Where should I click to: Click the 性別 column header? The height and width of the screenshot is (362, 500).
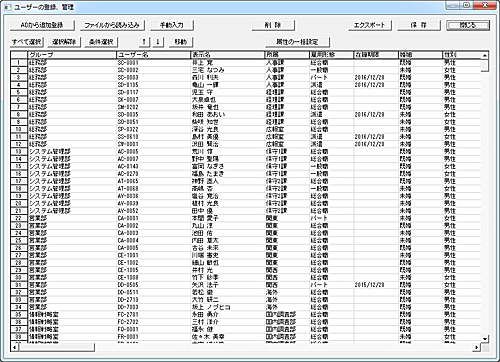pos(461,55)
